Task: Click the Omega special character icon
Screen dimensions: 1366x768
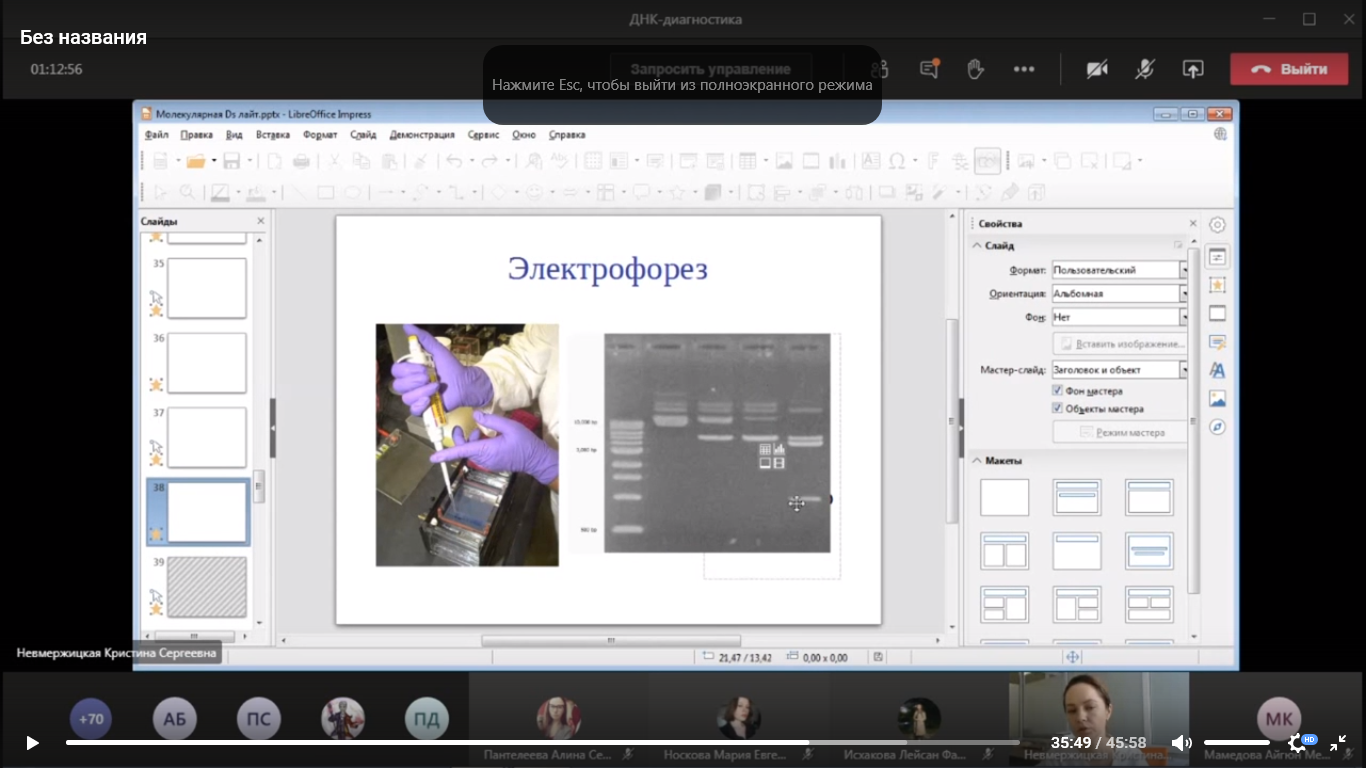Action: pos(897,161)
